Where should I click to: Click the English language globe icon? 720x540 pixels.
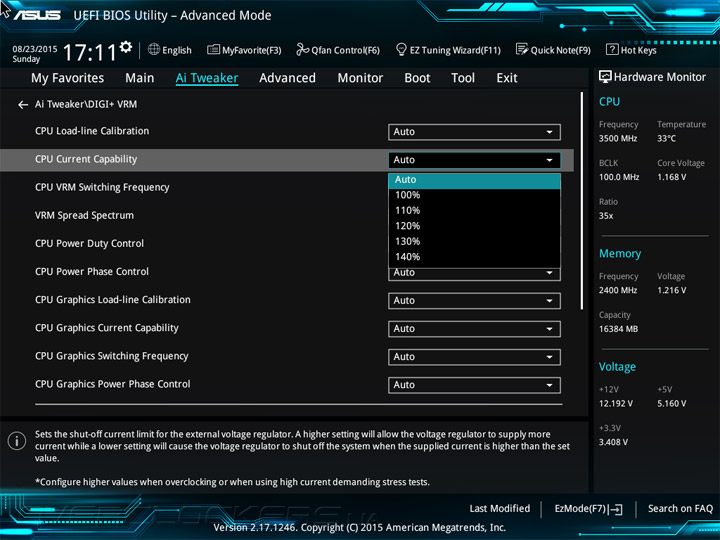[x=154, y=50]
